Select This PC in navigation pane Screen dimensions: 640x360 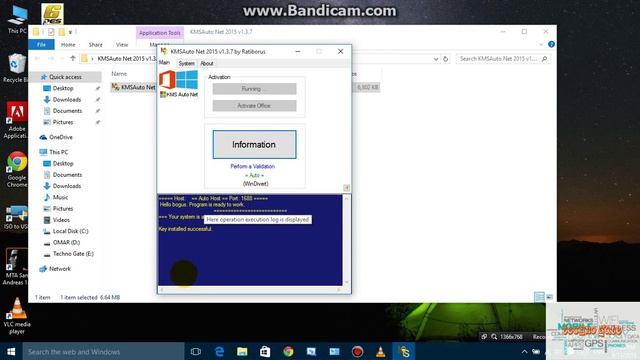pos(58,152)
